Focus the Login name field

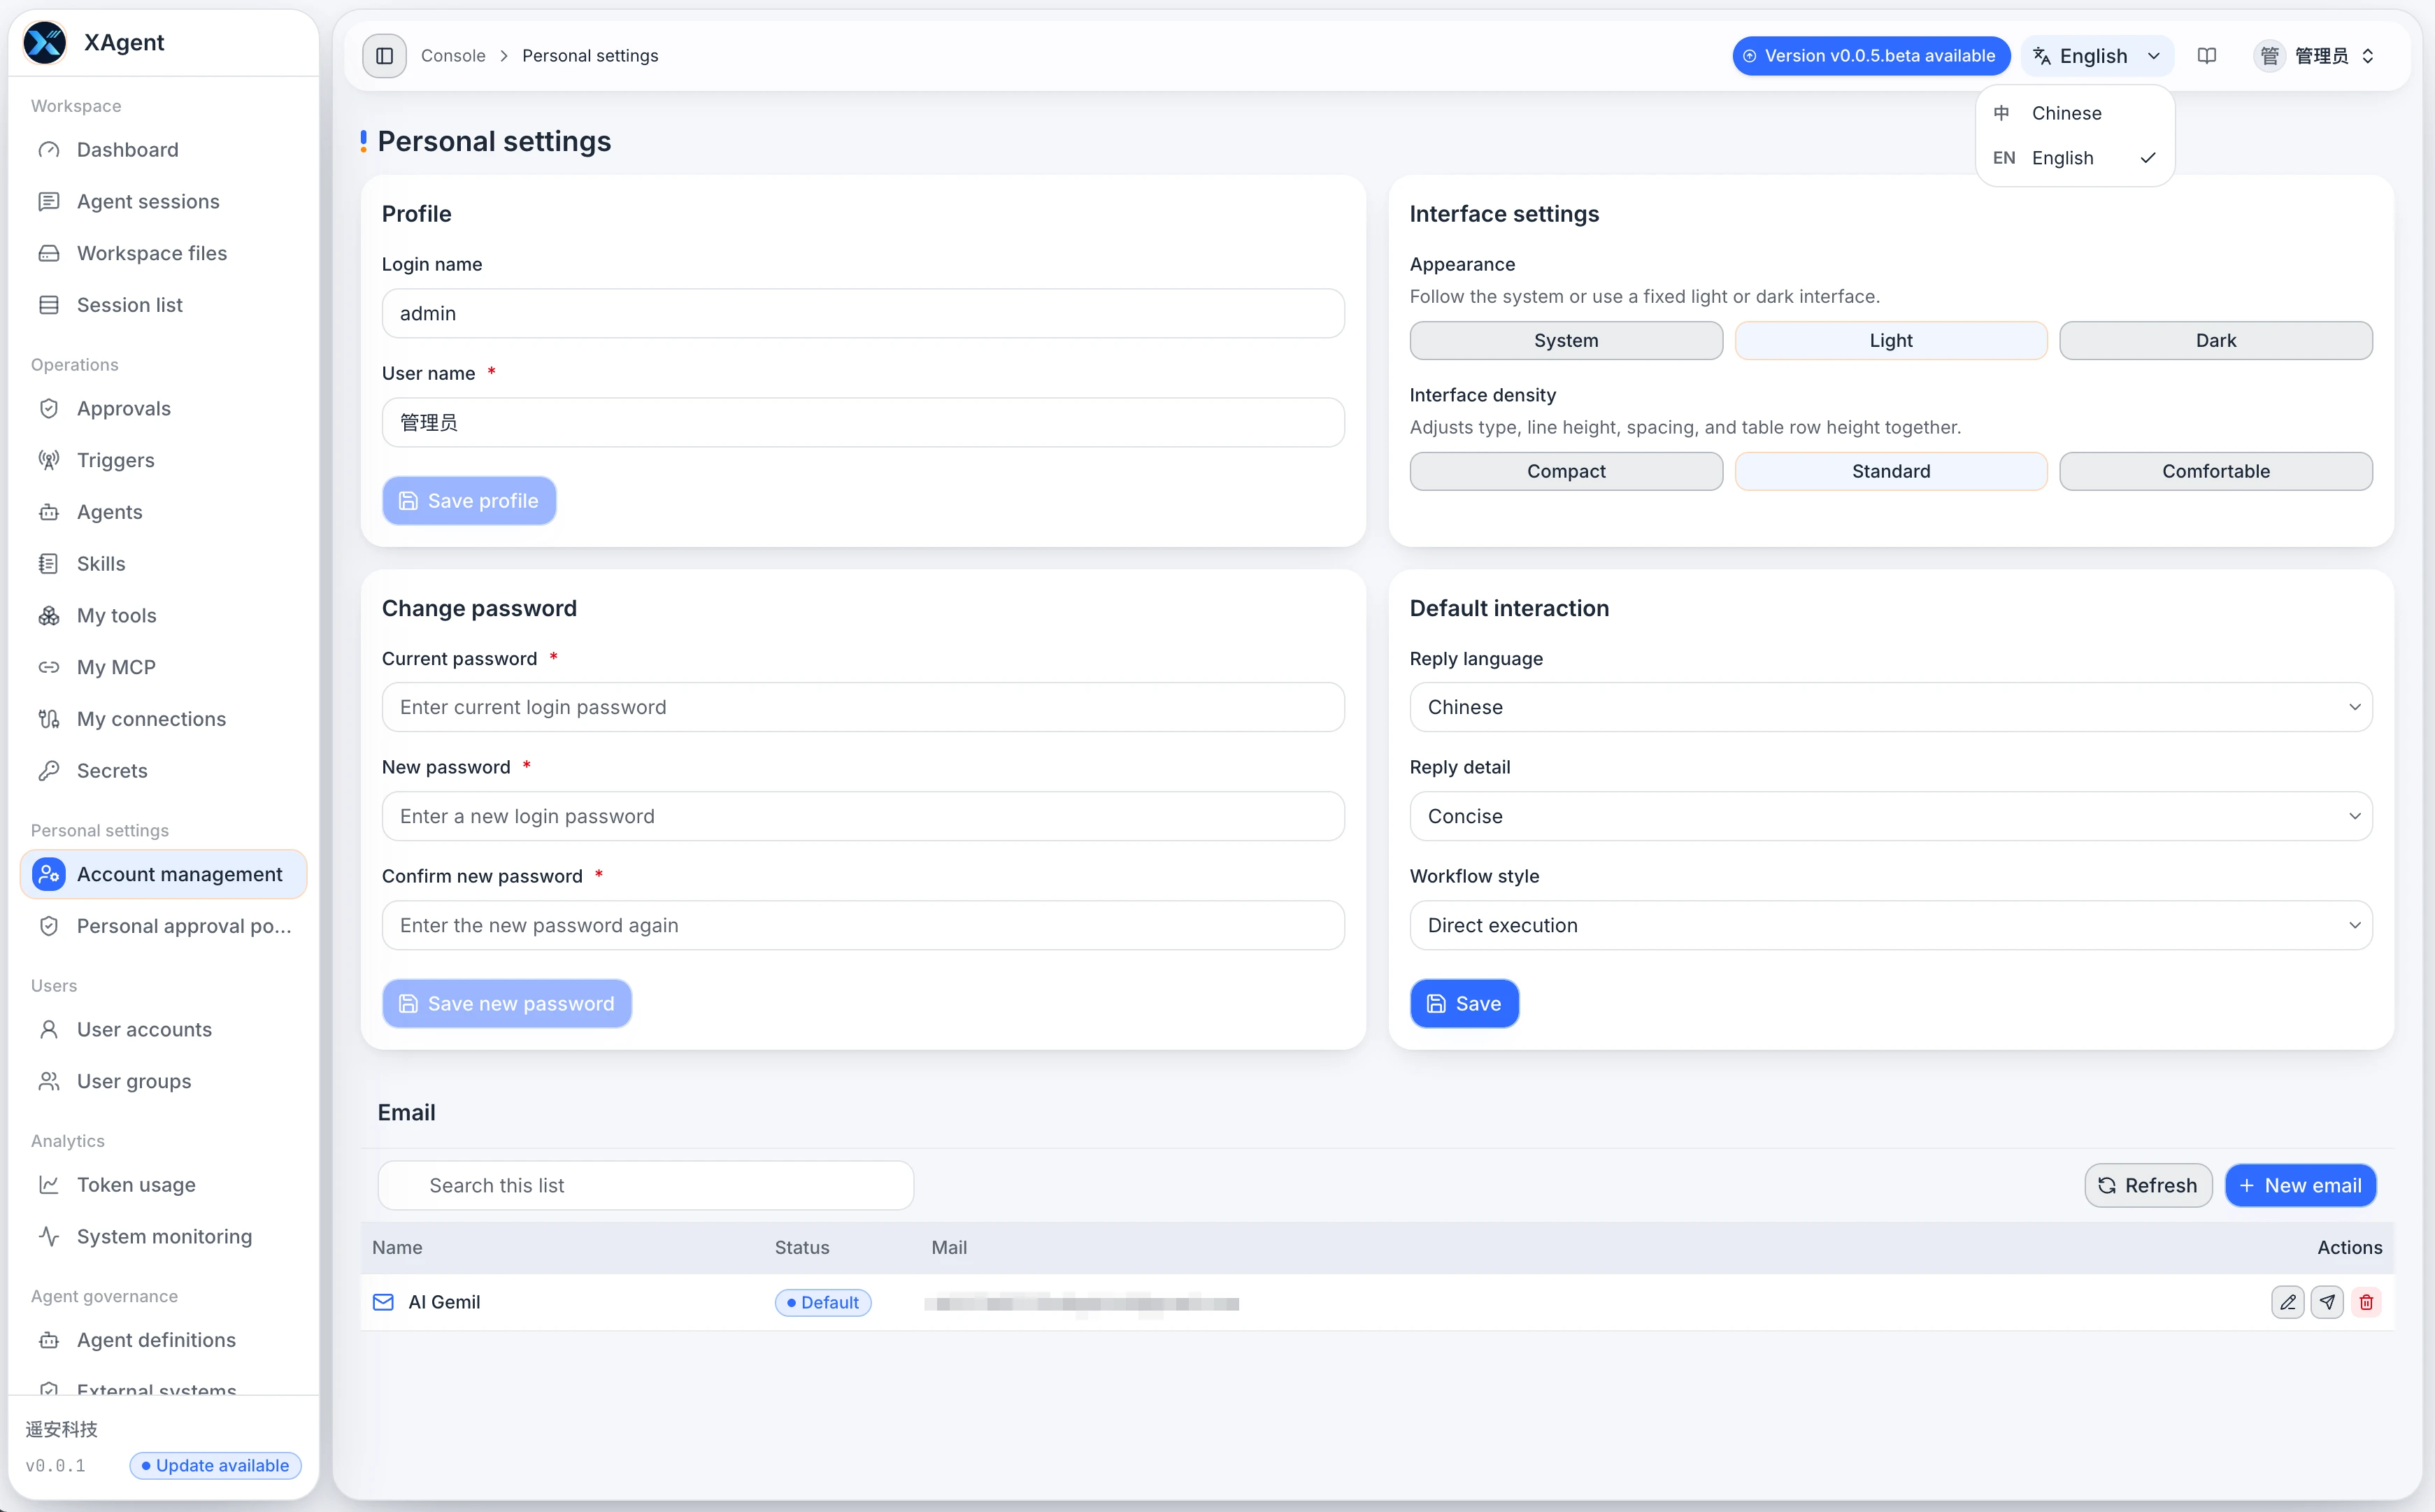pyautogui.click(x=863, y=313)
